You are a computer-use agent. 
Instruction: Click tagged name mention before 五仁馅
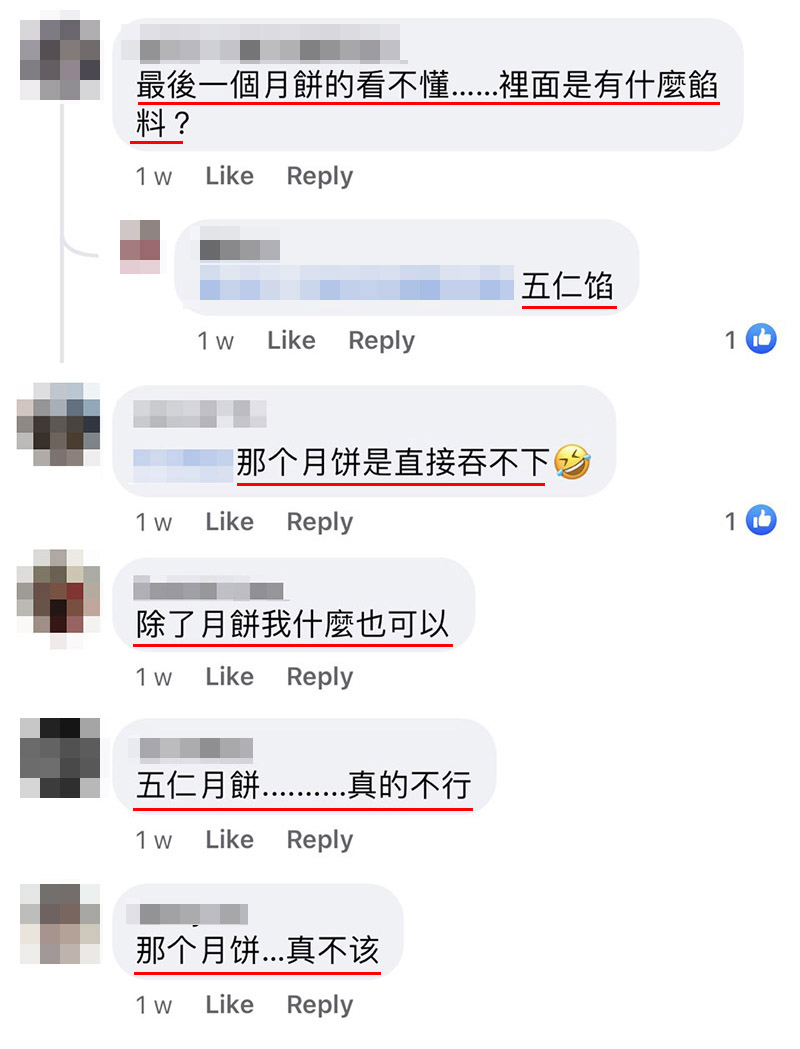click(x=357, y=282)
